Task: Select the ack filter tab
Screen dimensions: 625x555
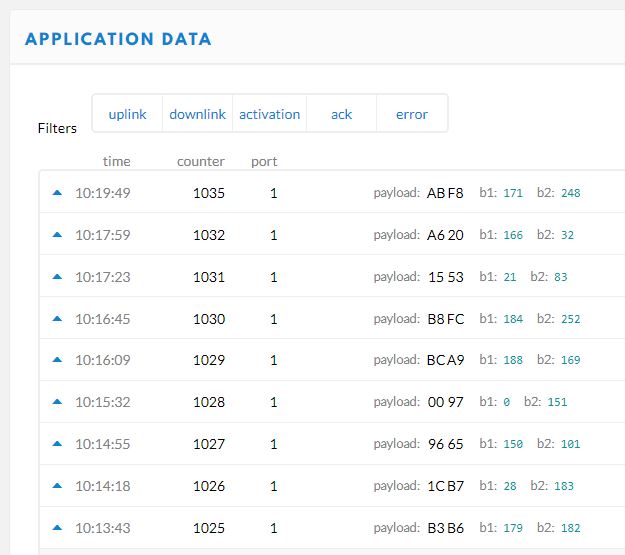Action: (x=341, y=114)
